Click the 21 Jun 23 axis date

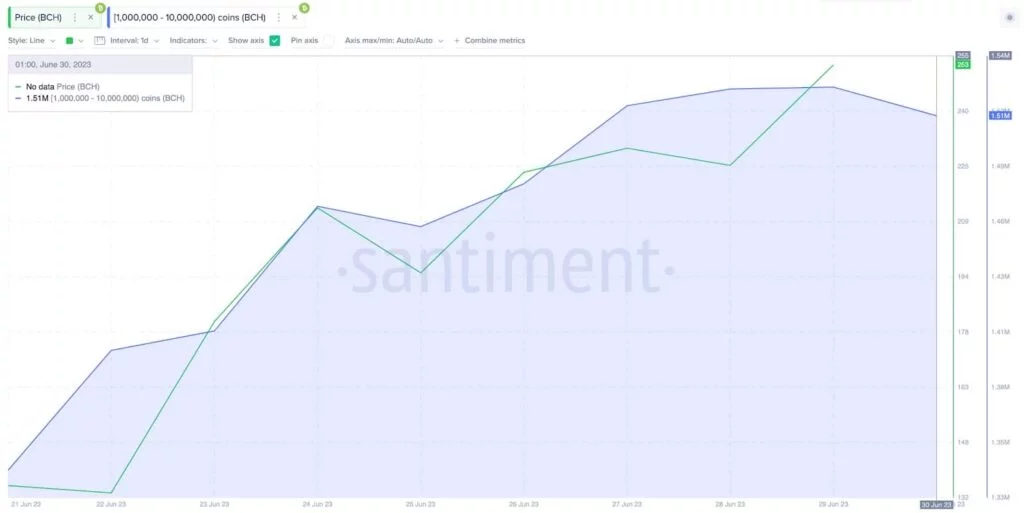click(x=25, y=505)
